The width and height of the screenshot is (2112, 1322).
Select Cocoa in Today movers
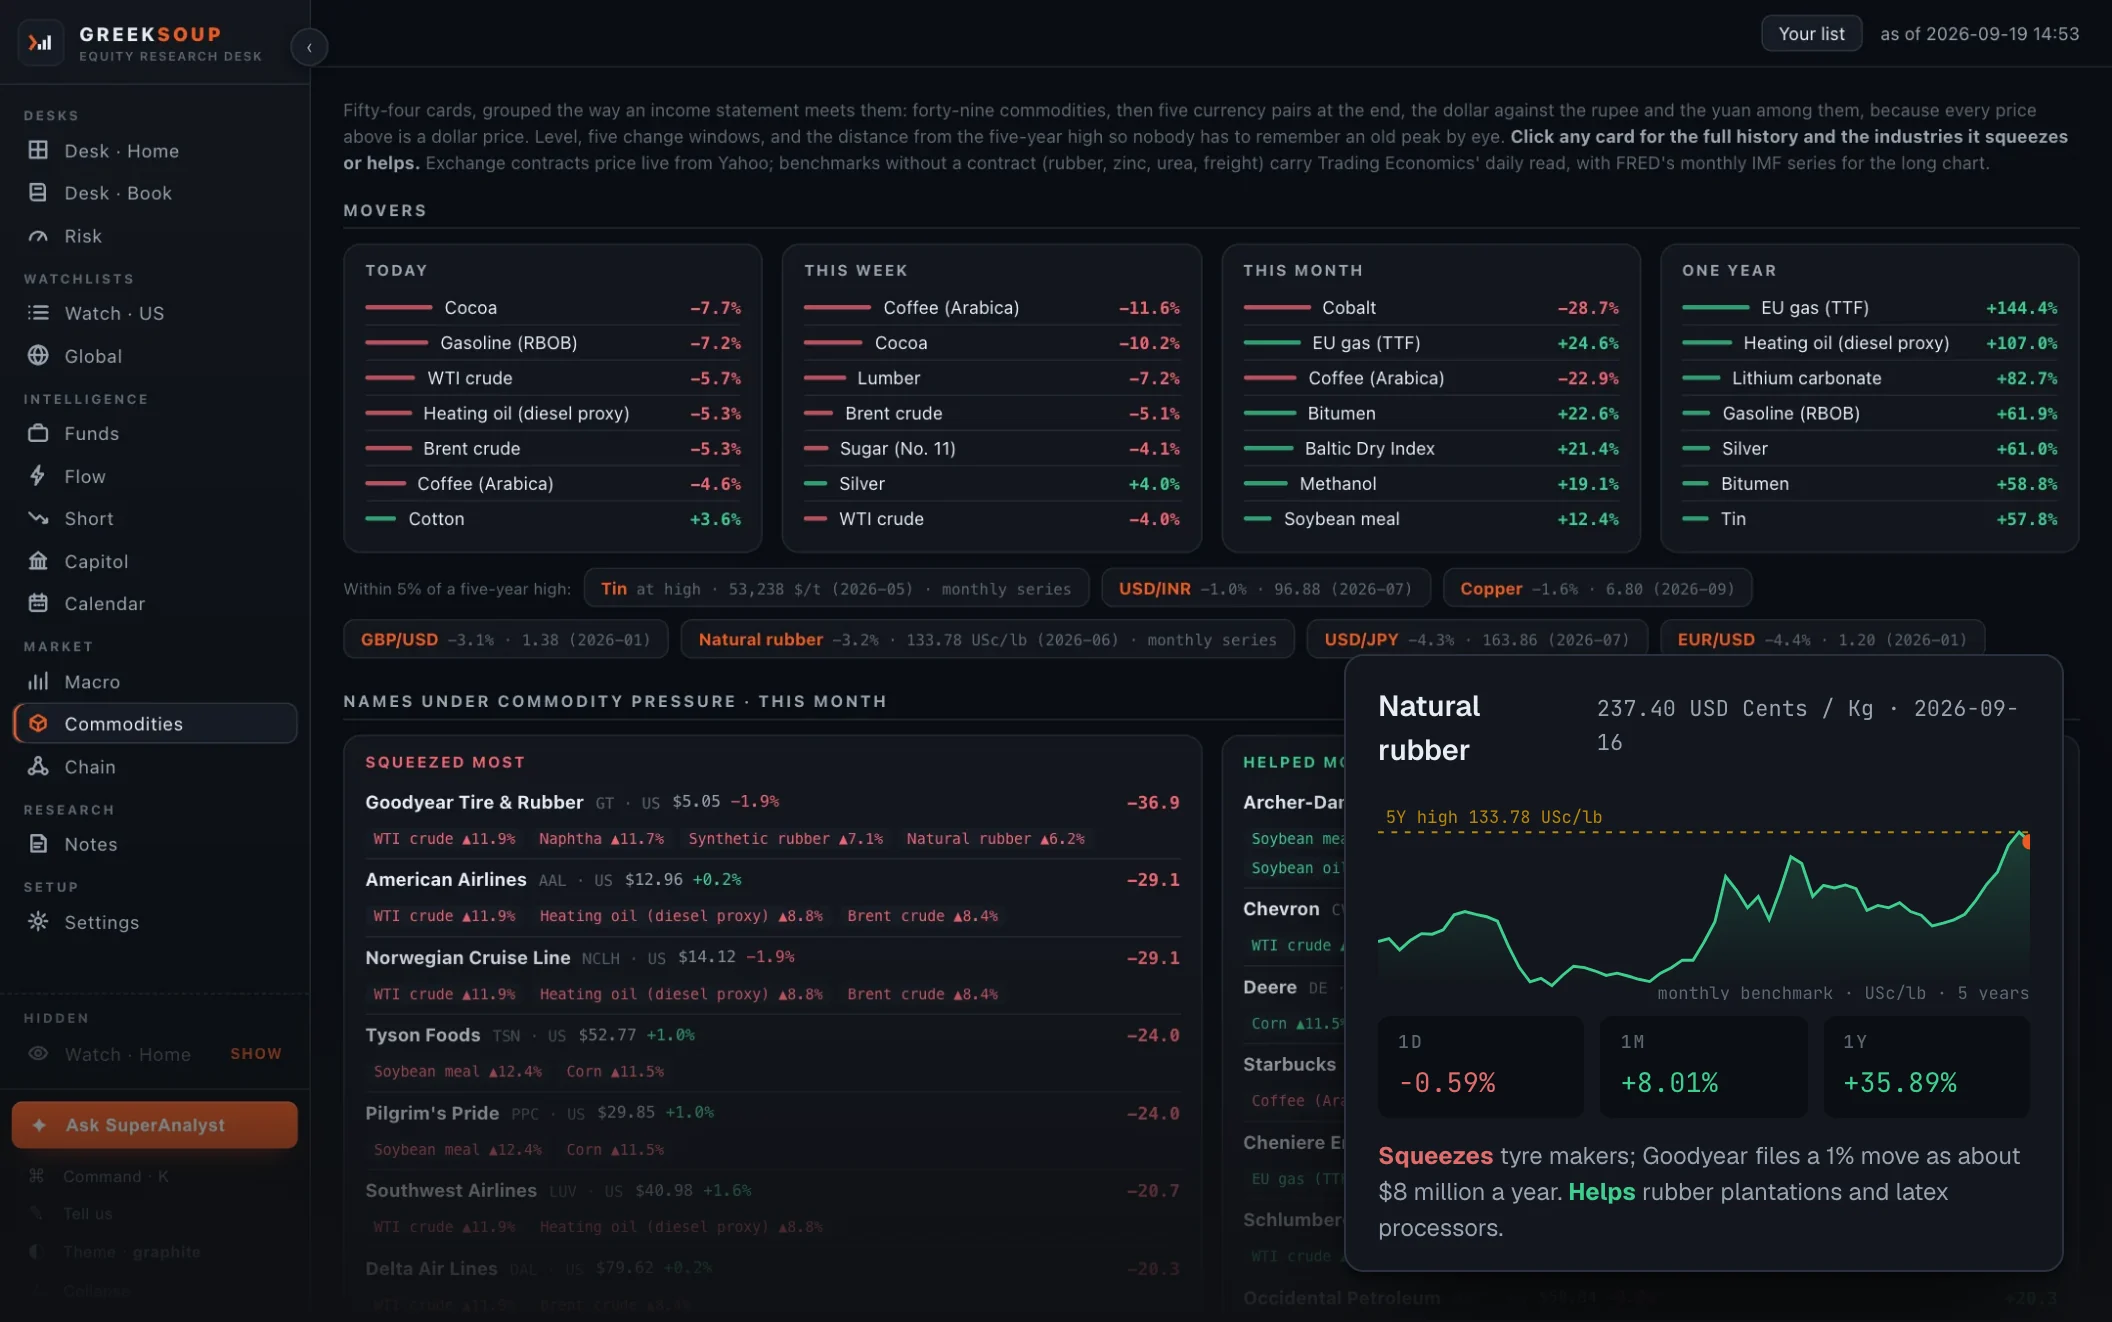tap(553, 308)
